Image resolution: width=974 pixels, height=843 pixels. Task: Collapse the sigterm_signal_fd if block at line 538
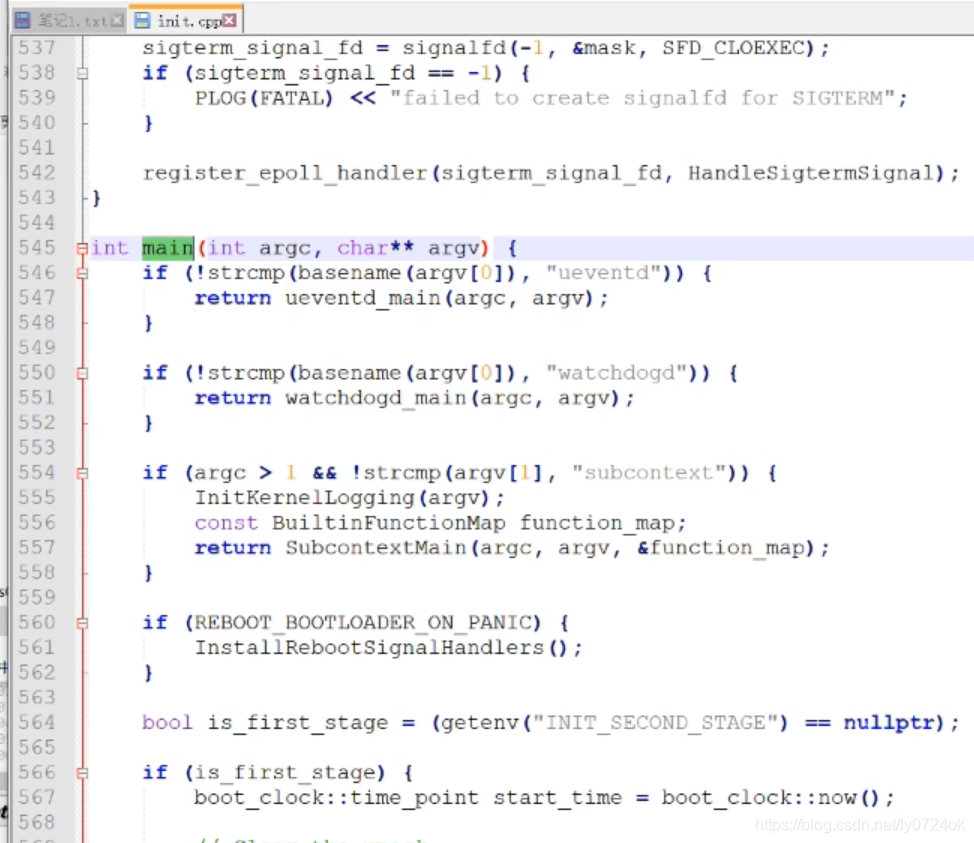pyautogui.click(x=82, y=73)
